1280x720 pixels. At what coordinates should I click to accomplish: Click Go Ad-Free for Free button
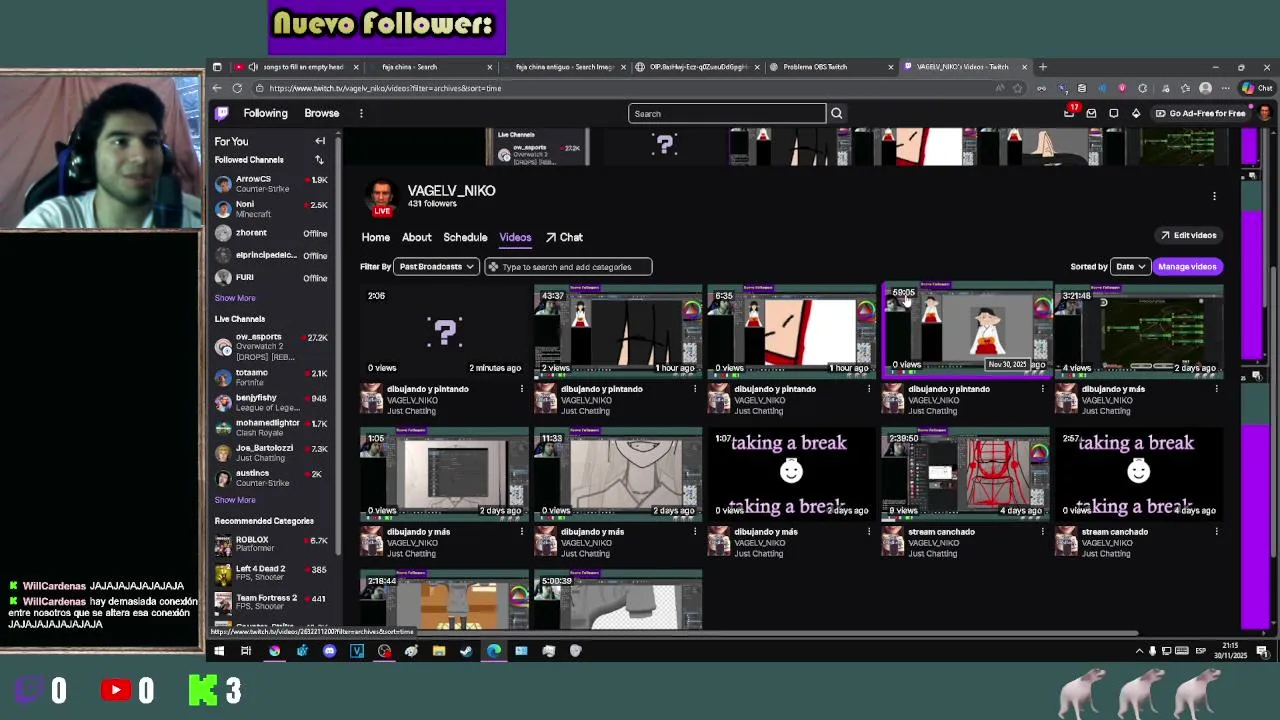pos(1200,113)
